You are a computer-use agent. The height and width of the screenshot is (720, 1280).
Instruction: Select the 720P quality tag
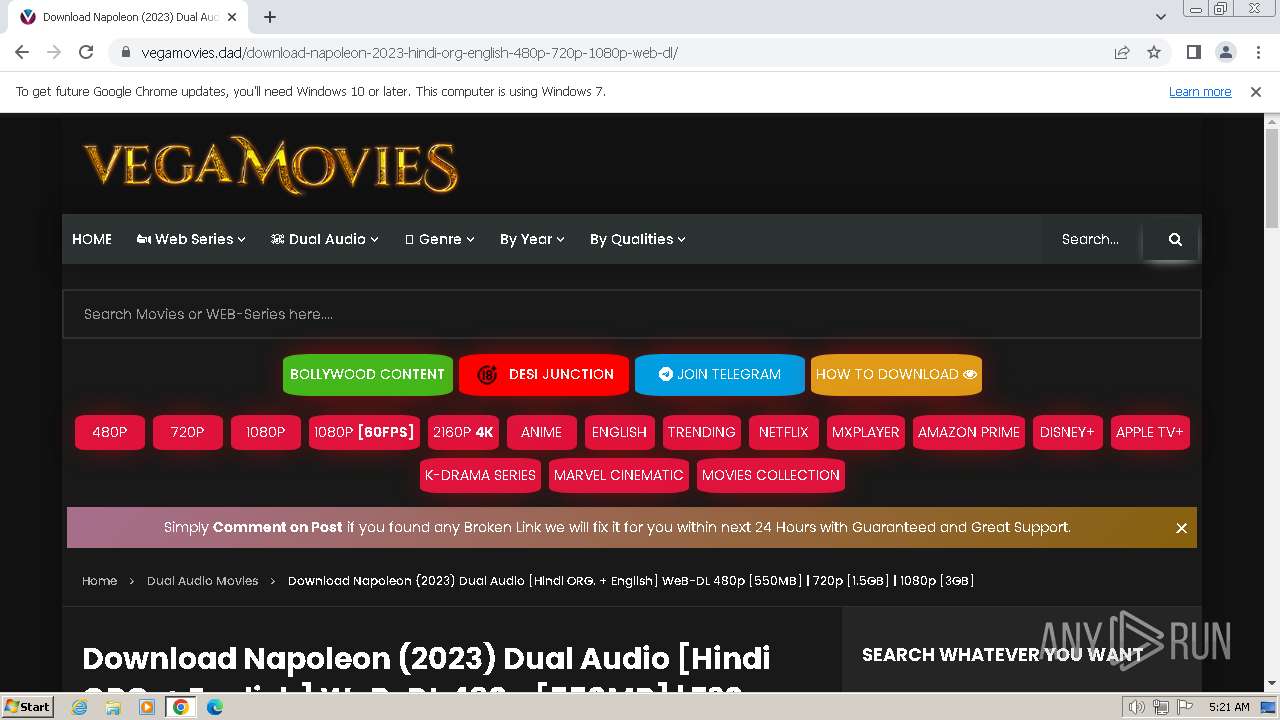point(188,432)
